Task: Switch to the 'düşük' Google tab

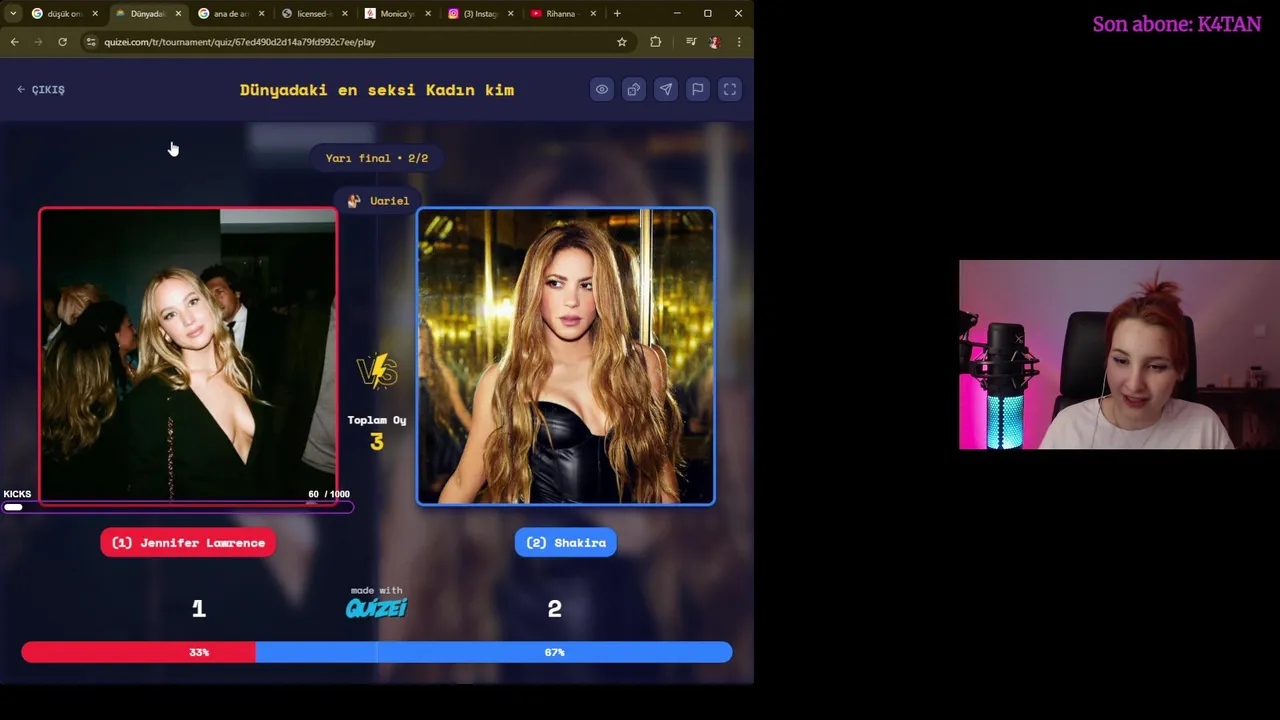Action: pyautogui.click(x=62, y=14)
